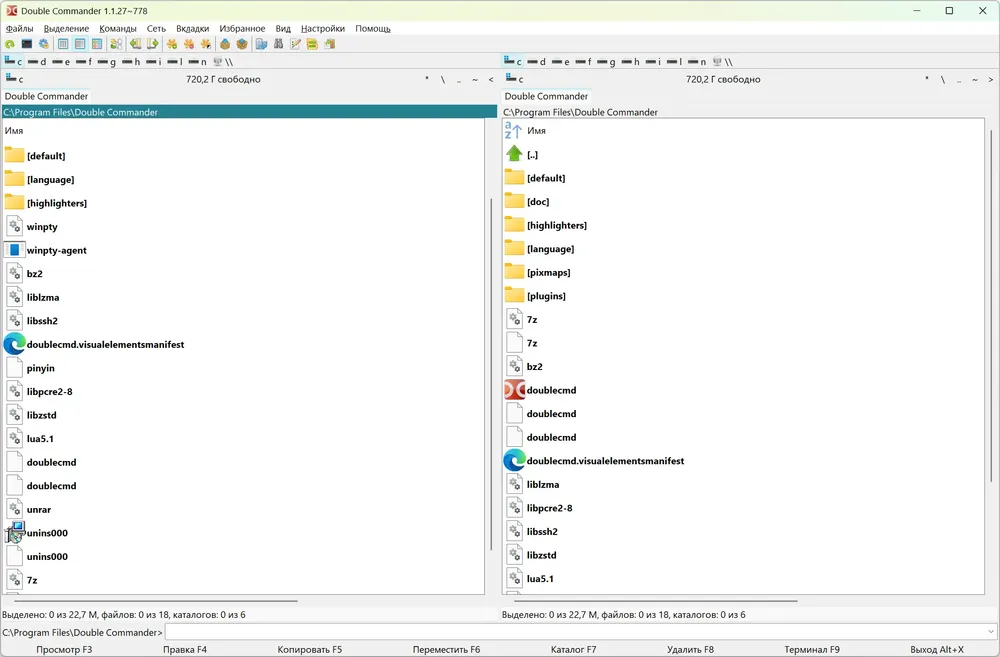Switch the right panel to drive f

pos(584,62)
